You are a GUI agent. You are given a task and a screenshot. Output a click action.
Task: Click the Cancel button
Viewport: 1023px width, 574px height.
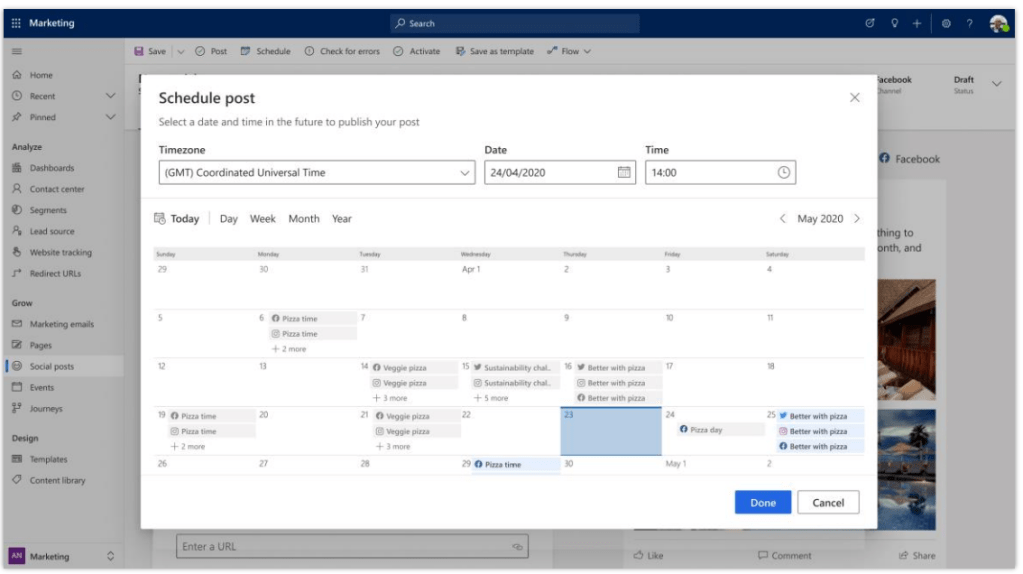[828, 503]
